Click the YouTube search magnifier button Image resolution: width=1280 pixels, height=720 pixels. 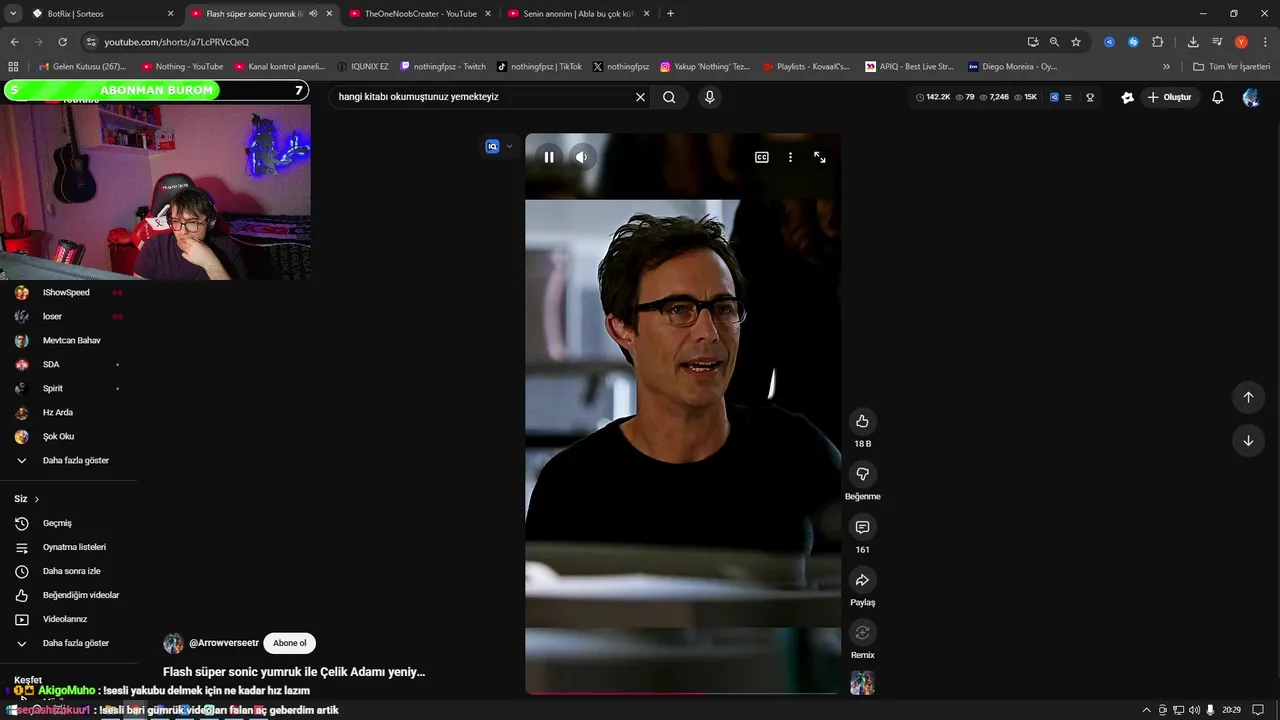pos(669,97)
